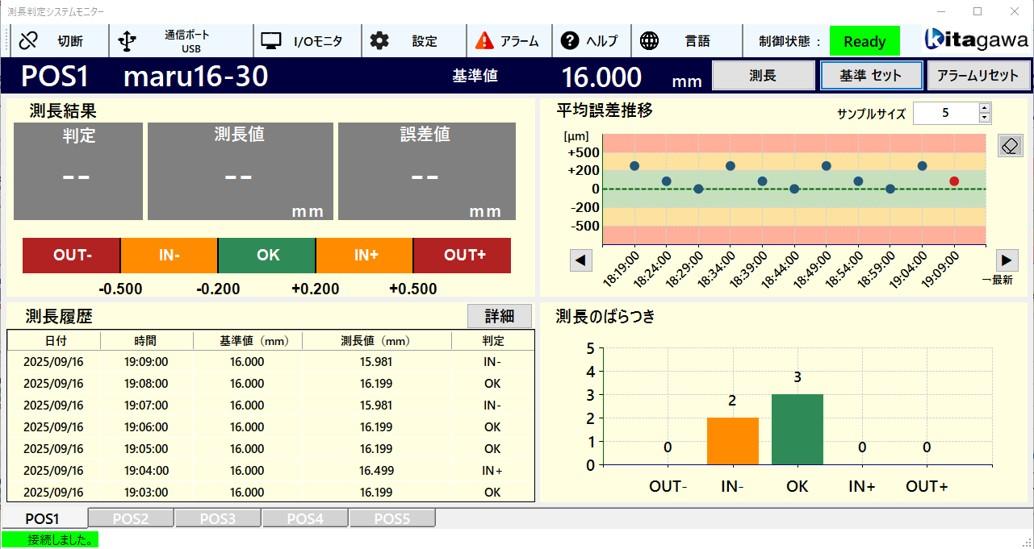Open settings (設定) via gear icon
The height and width of the screenshot is (549, 1034).
[x=380, y=41]
